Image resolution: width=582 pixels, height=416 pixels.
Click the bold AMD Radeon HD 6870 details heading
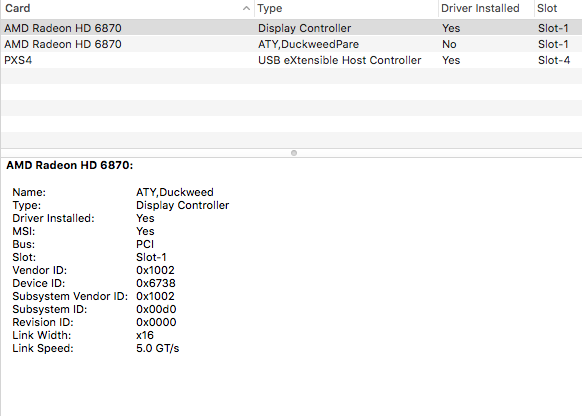click(69, 165)
